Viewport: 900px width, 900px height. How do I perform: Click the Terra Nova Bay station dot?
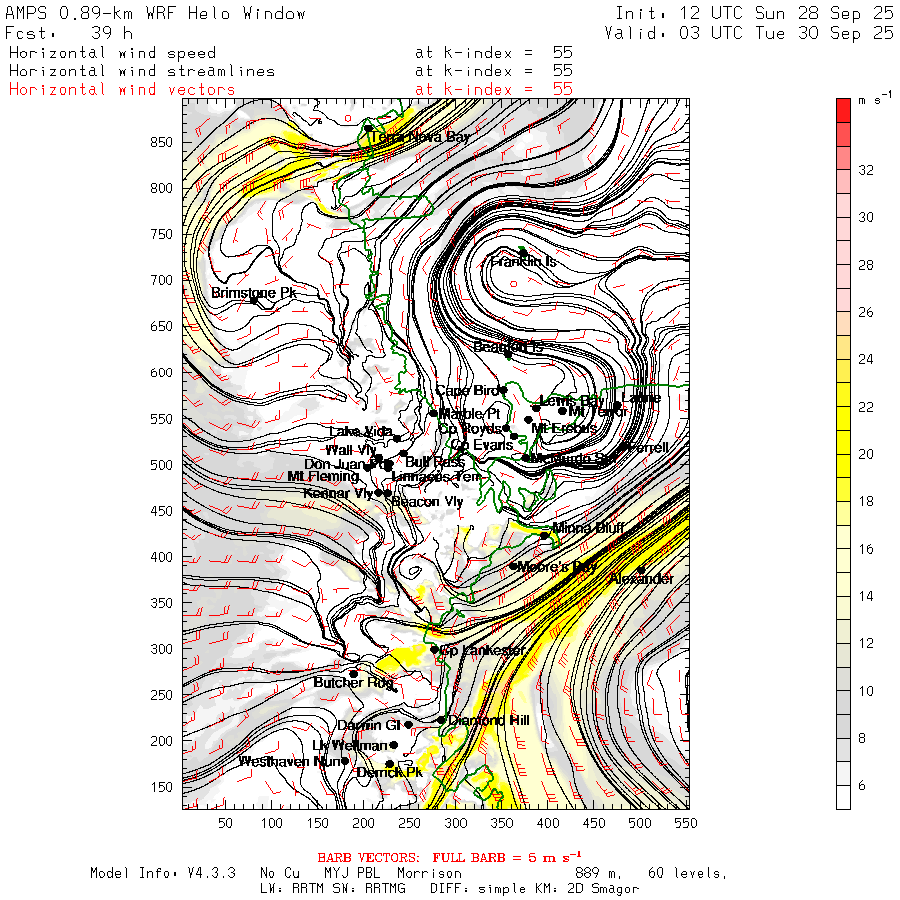[368, 128]
